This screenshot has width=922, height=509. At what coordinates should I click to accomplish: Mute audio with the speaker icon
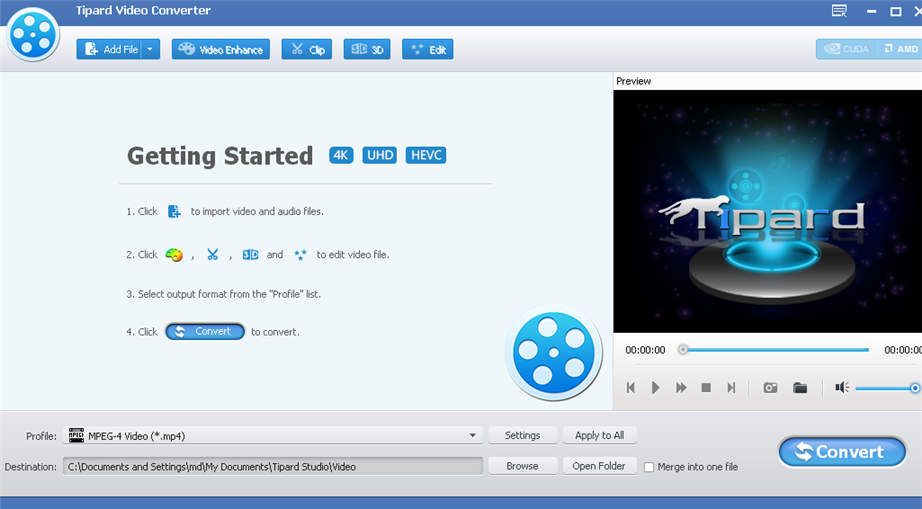pos(841,387)
